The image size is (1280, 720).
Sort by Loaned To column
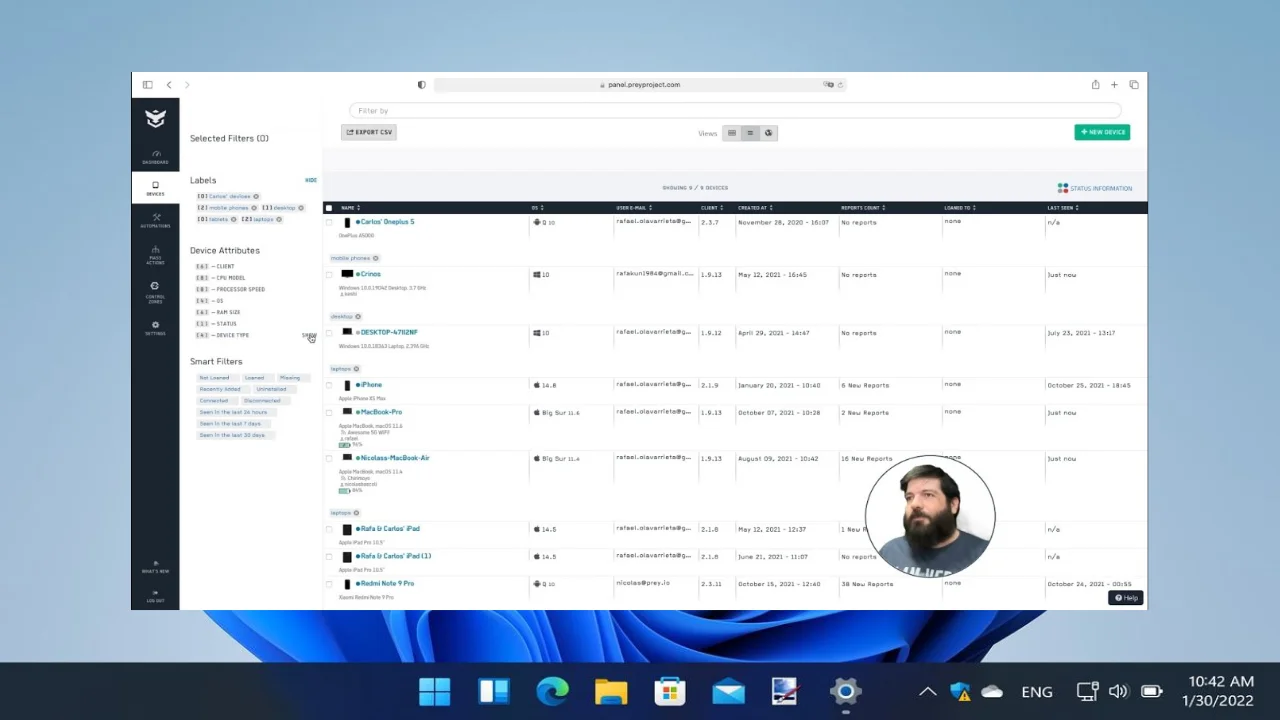coord(959,208)
